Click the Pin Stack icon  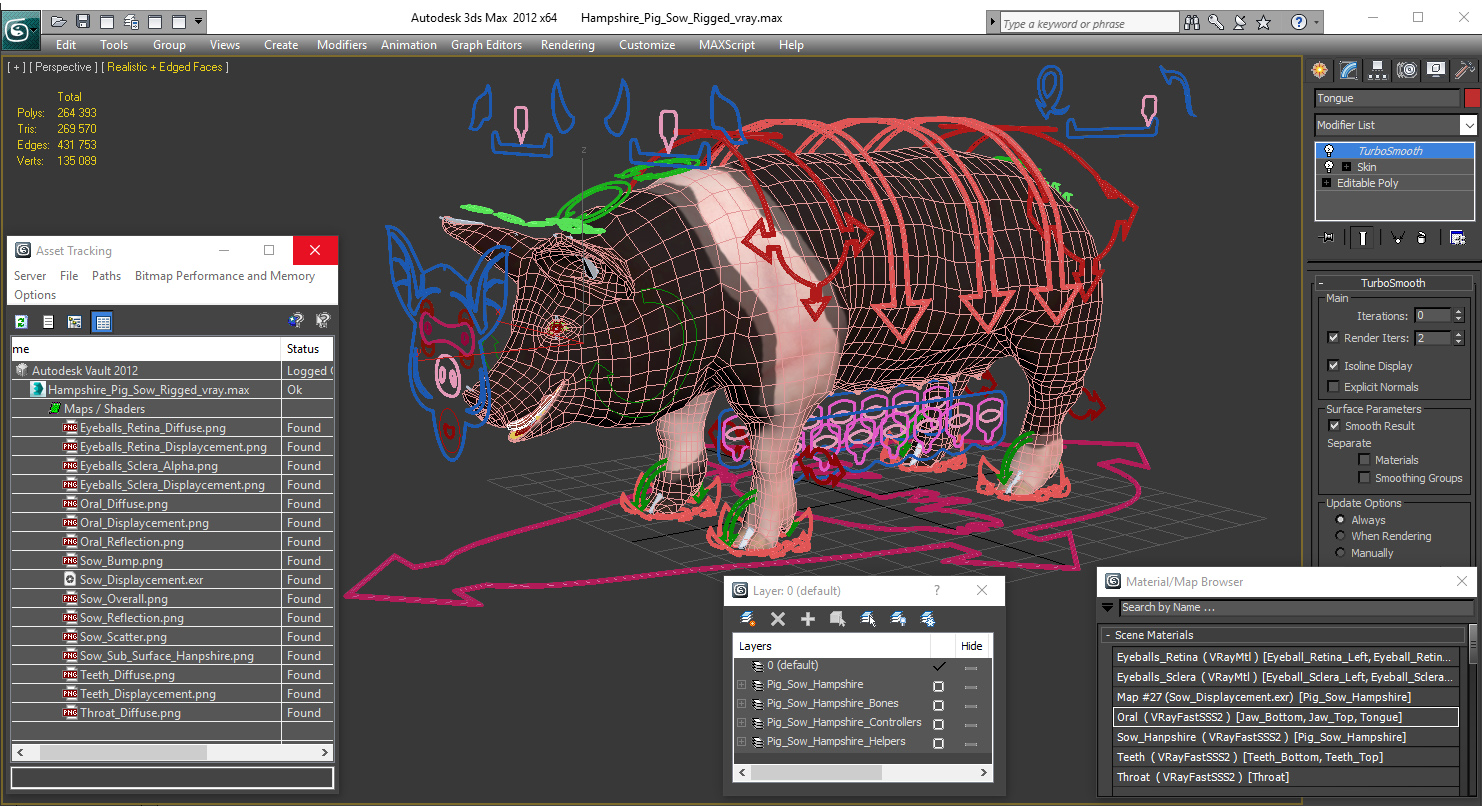1328,238
